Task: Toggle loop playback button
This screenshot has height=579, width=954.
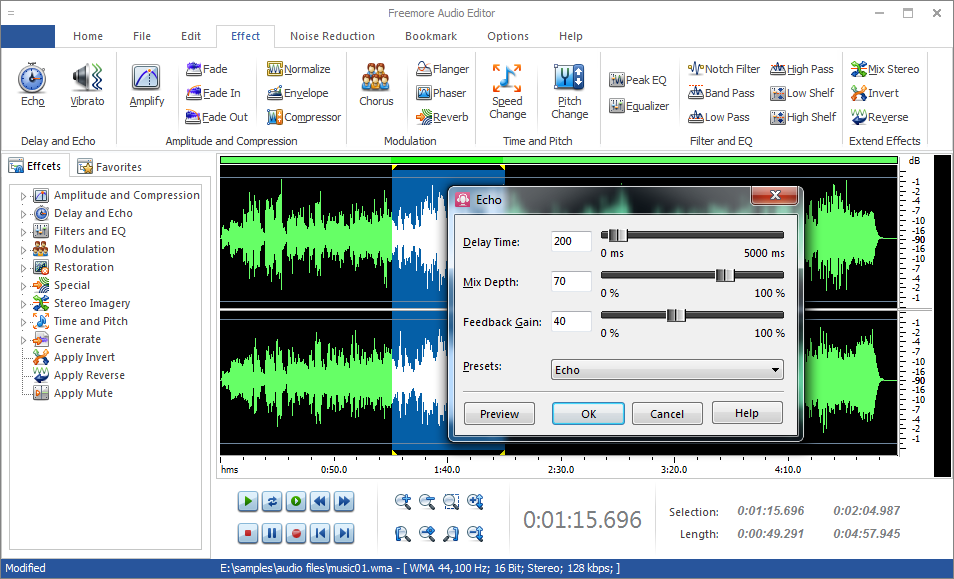Action: tap(272, 501)
